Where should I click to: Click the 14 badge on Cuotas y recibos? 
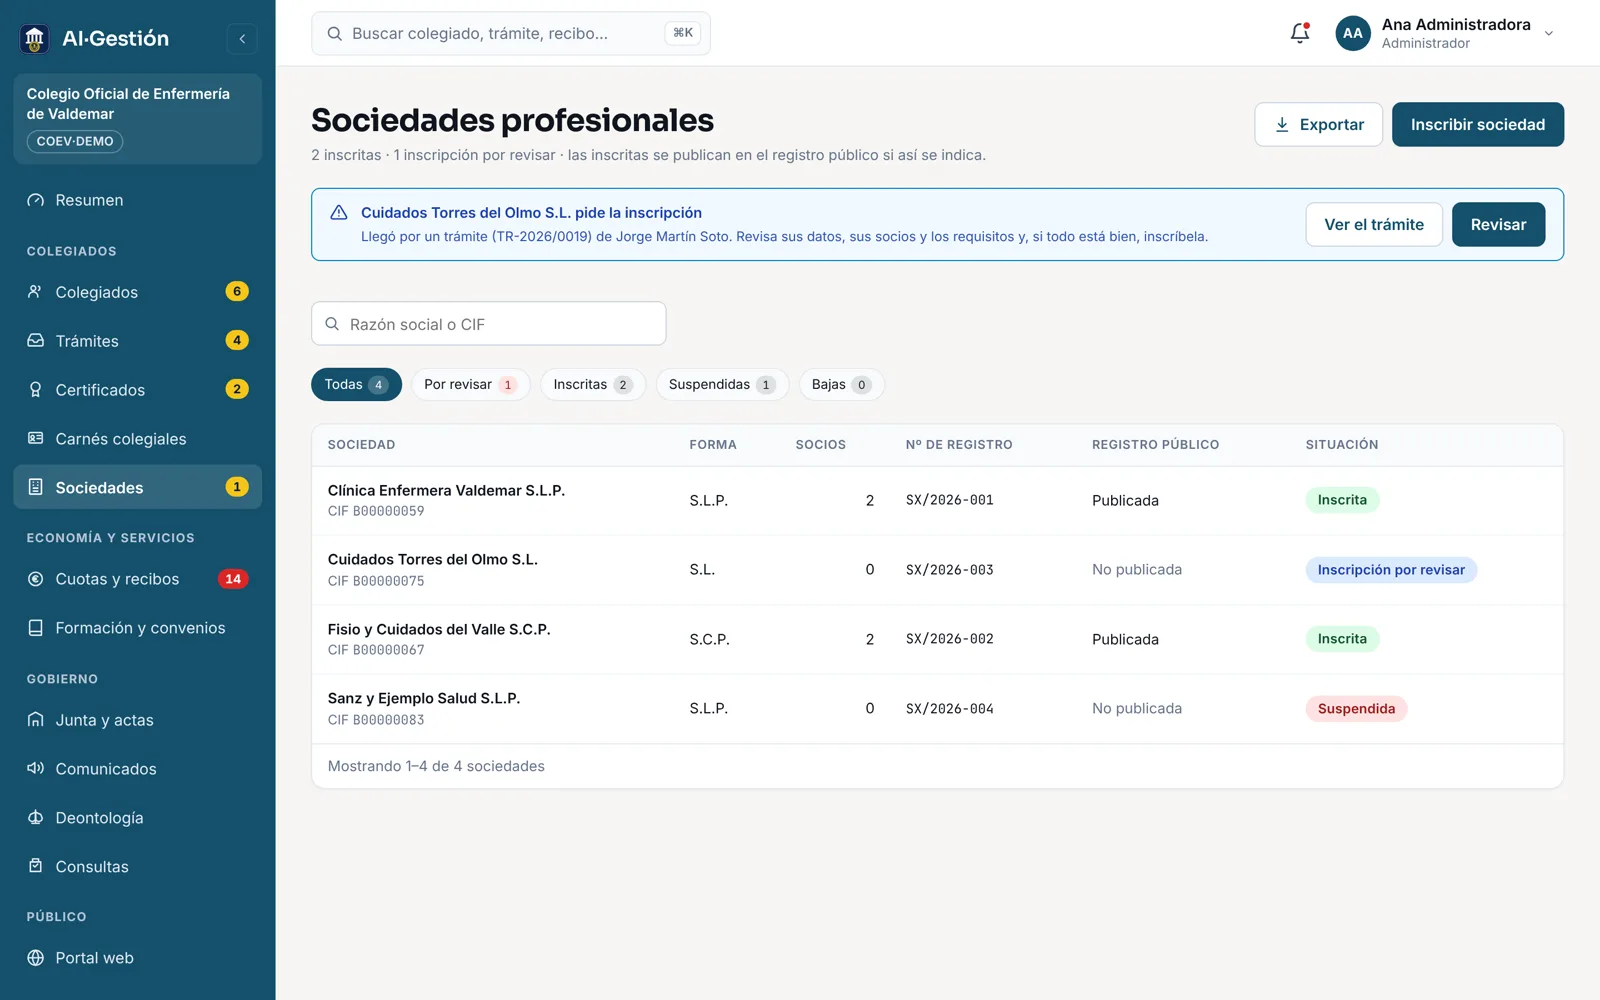point(233,579)
